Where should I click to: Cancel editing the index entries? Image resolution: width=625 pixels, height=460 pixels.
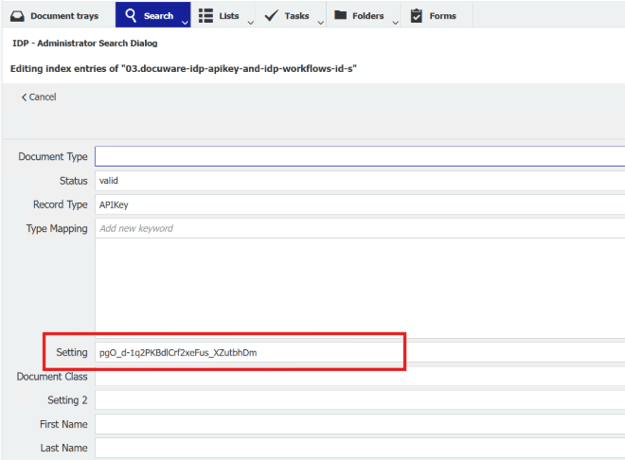(42, 97)
